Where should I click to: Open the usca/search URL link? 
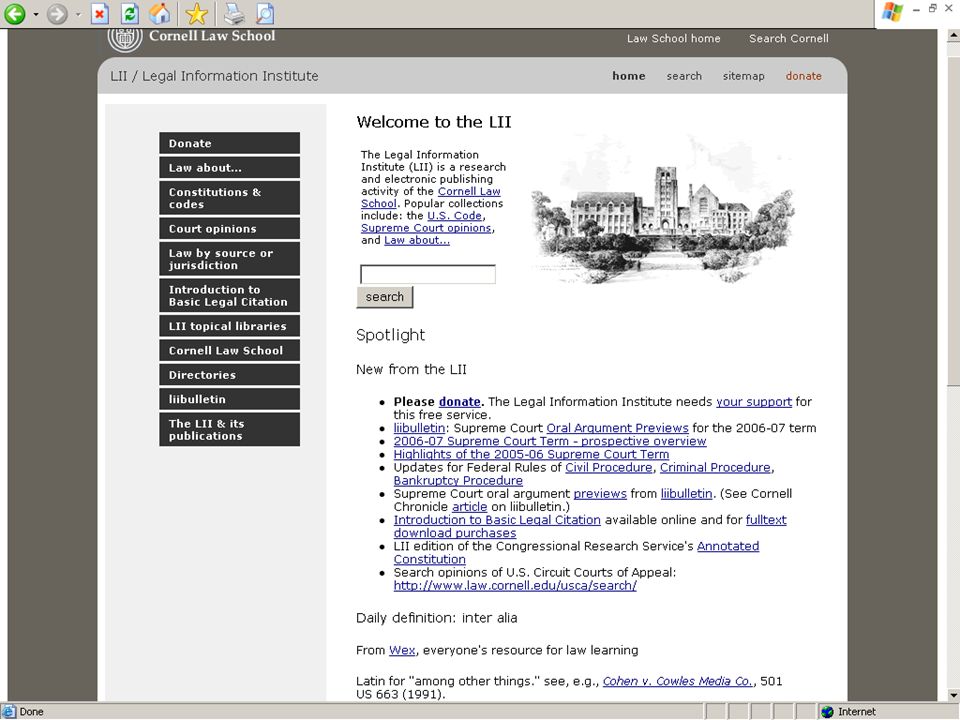[515, 585]
